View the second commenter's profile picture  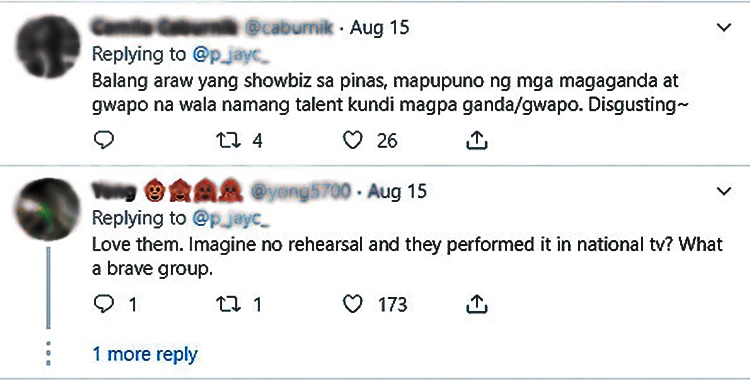[x=48, y=209]
